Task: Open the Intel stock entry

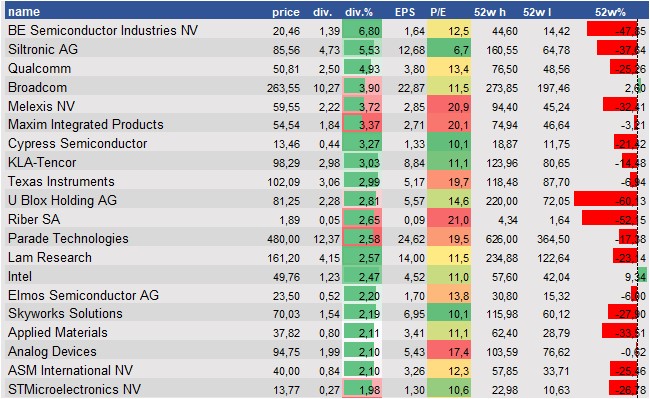Action: click(x=20, y=276)
